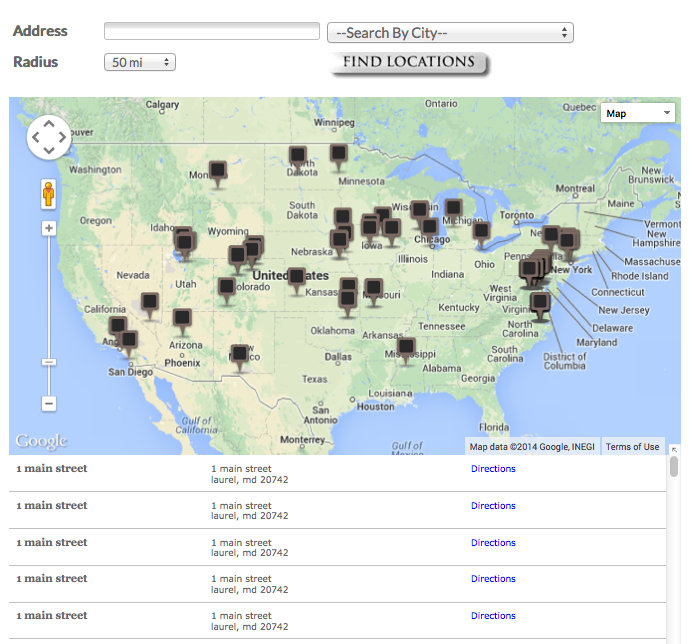Select the marker near Chicago
692x644 pixels.
tap(429, 227)
